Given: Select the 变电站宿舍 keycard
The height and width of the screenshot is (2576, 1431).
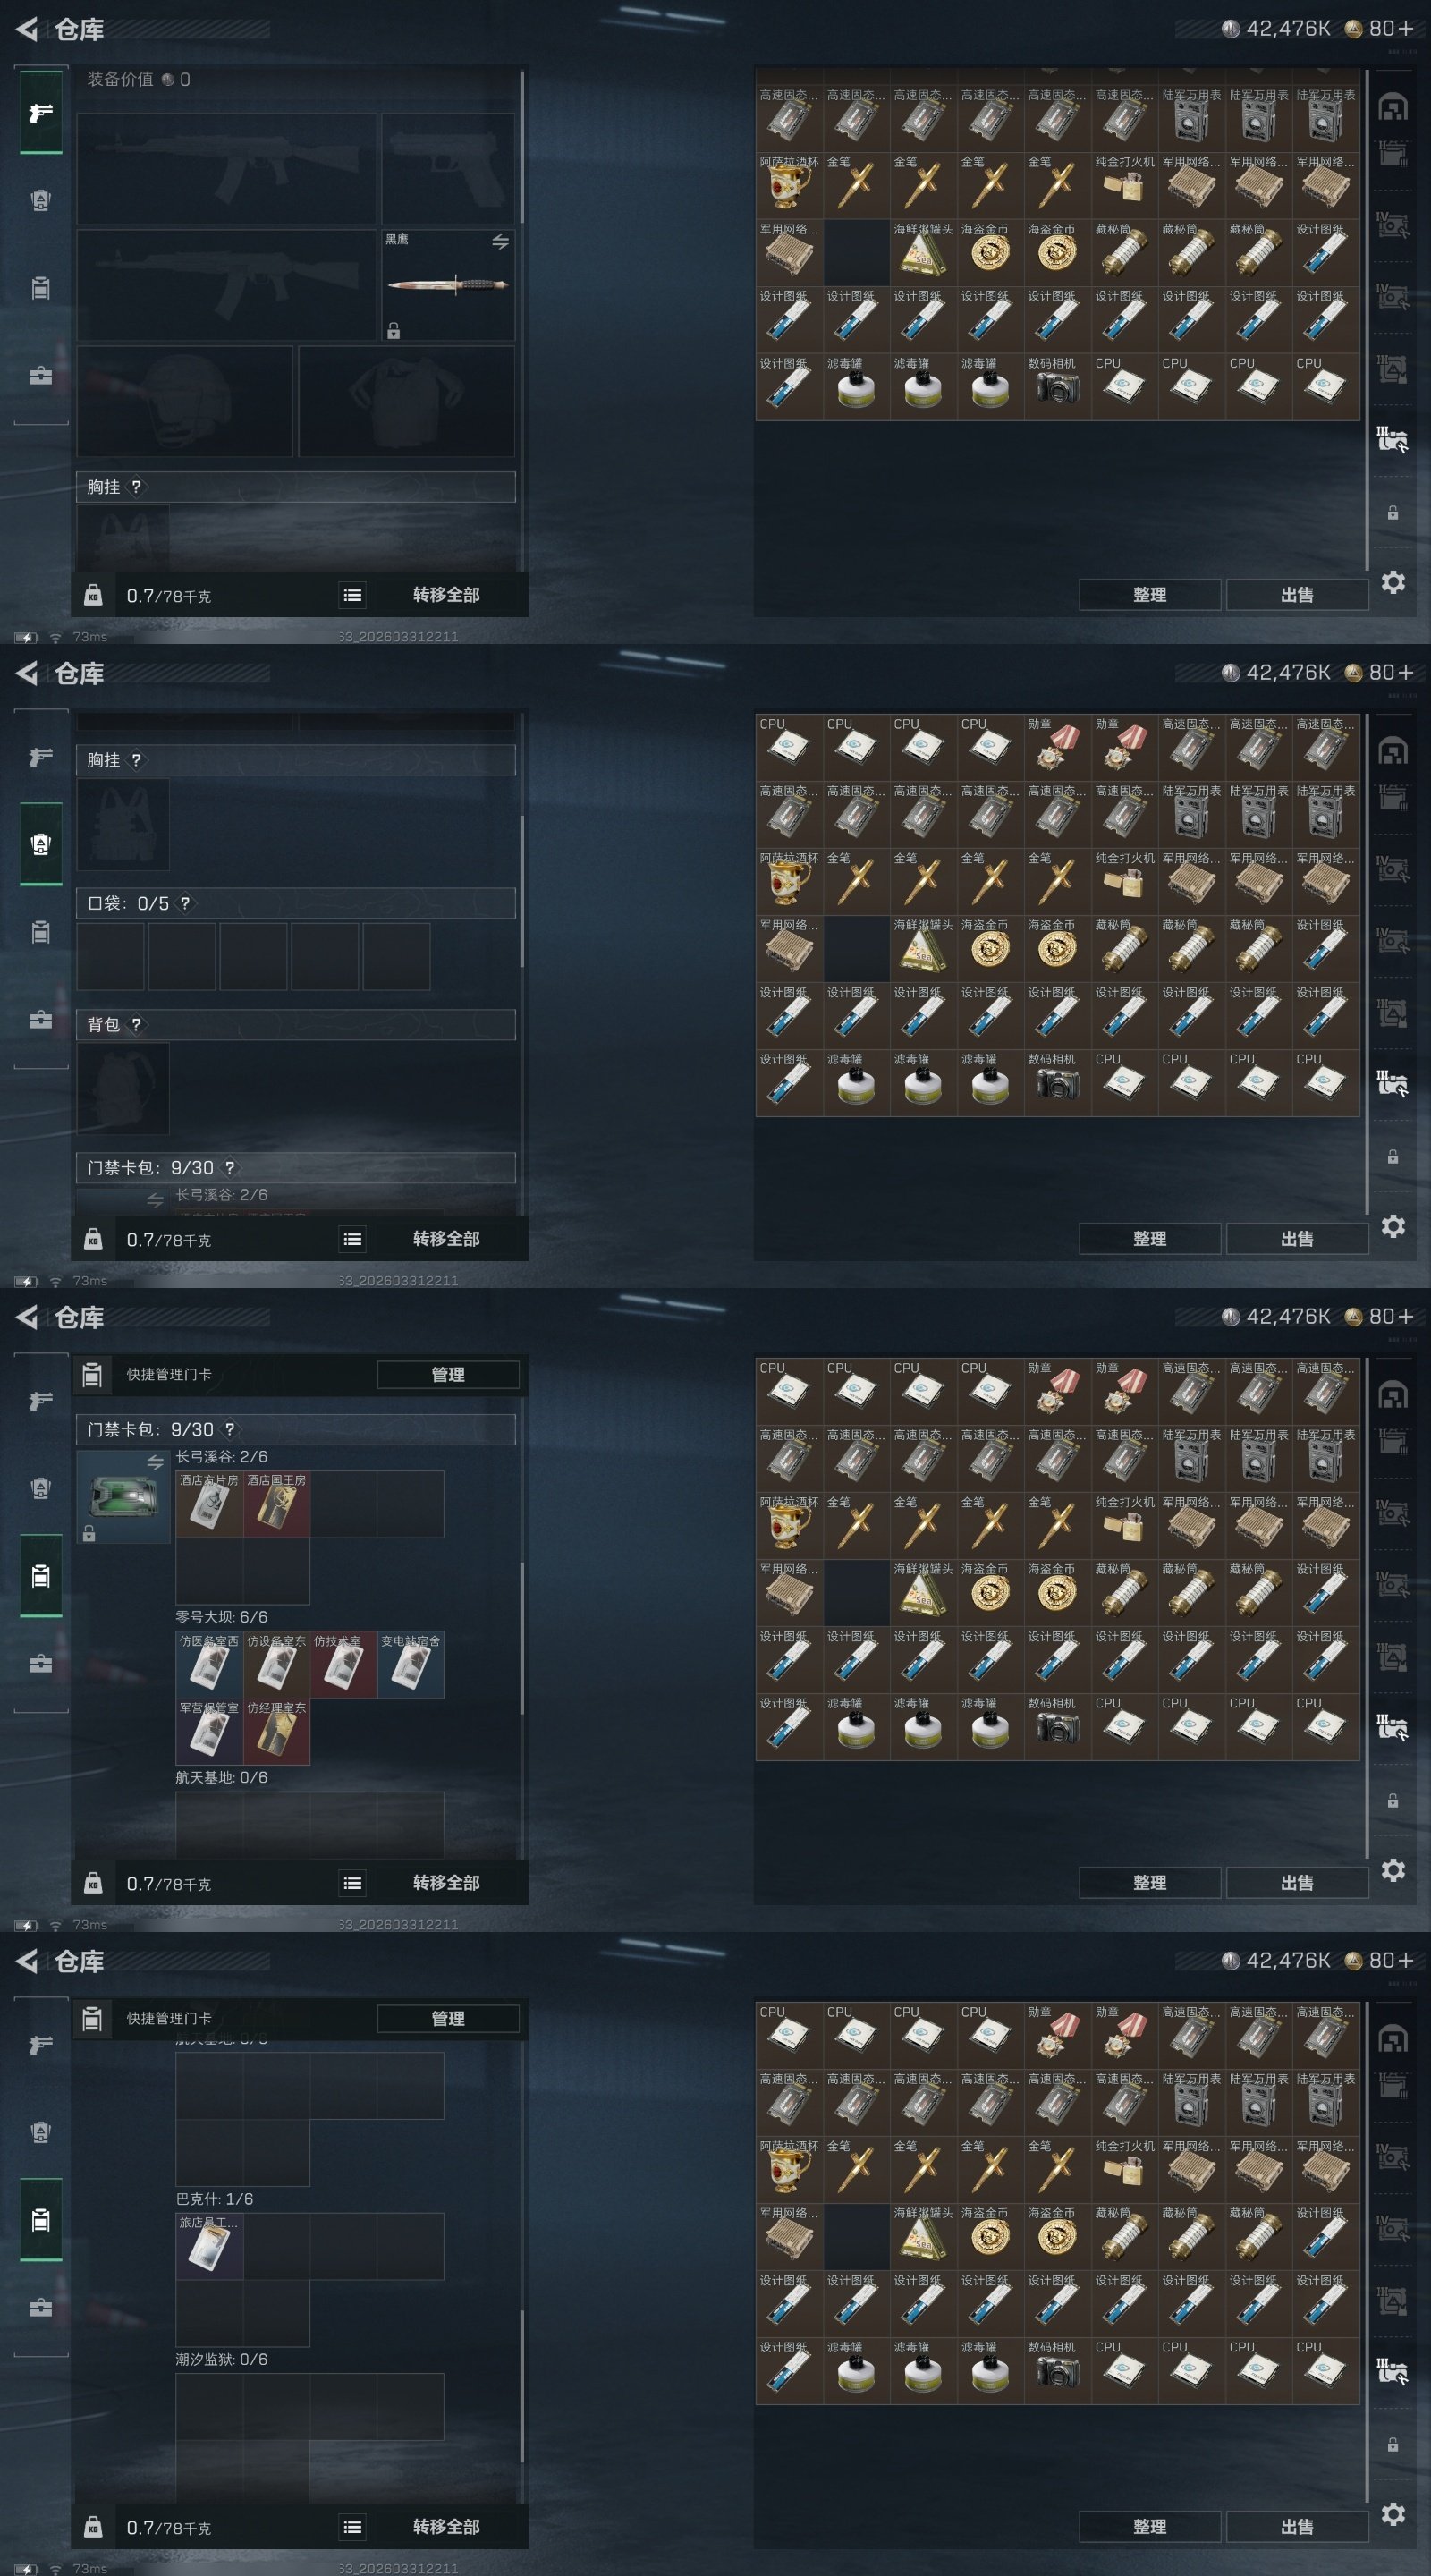Looking at the screenshot, I should 410,1664.
